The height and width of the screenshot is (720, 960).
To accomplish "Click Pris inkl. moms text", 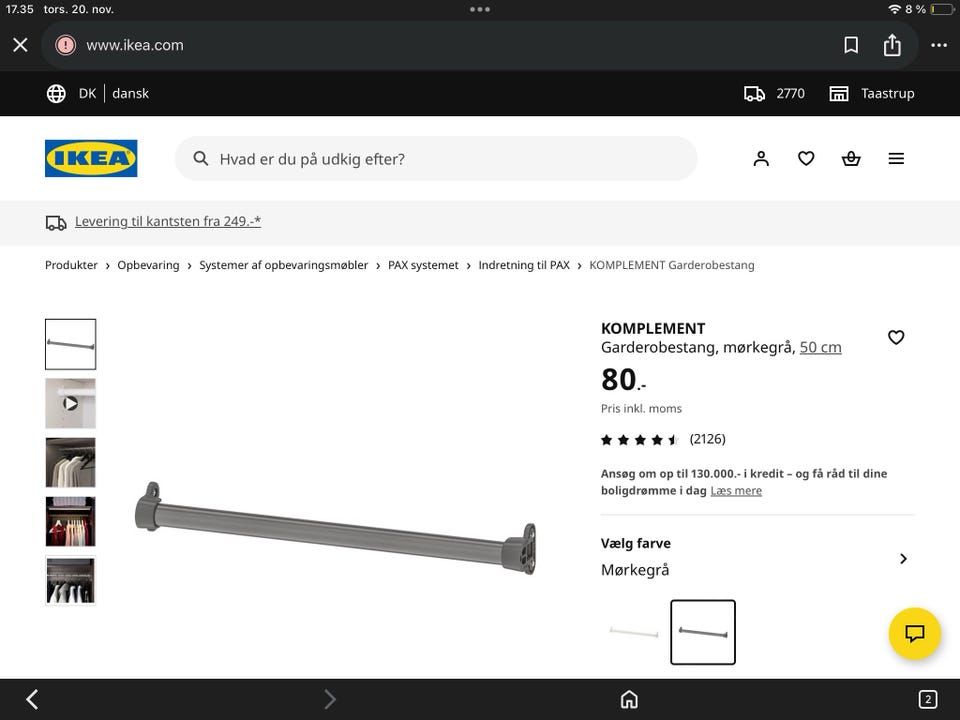I will click(x=641, y=408).
